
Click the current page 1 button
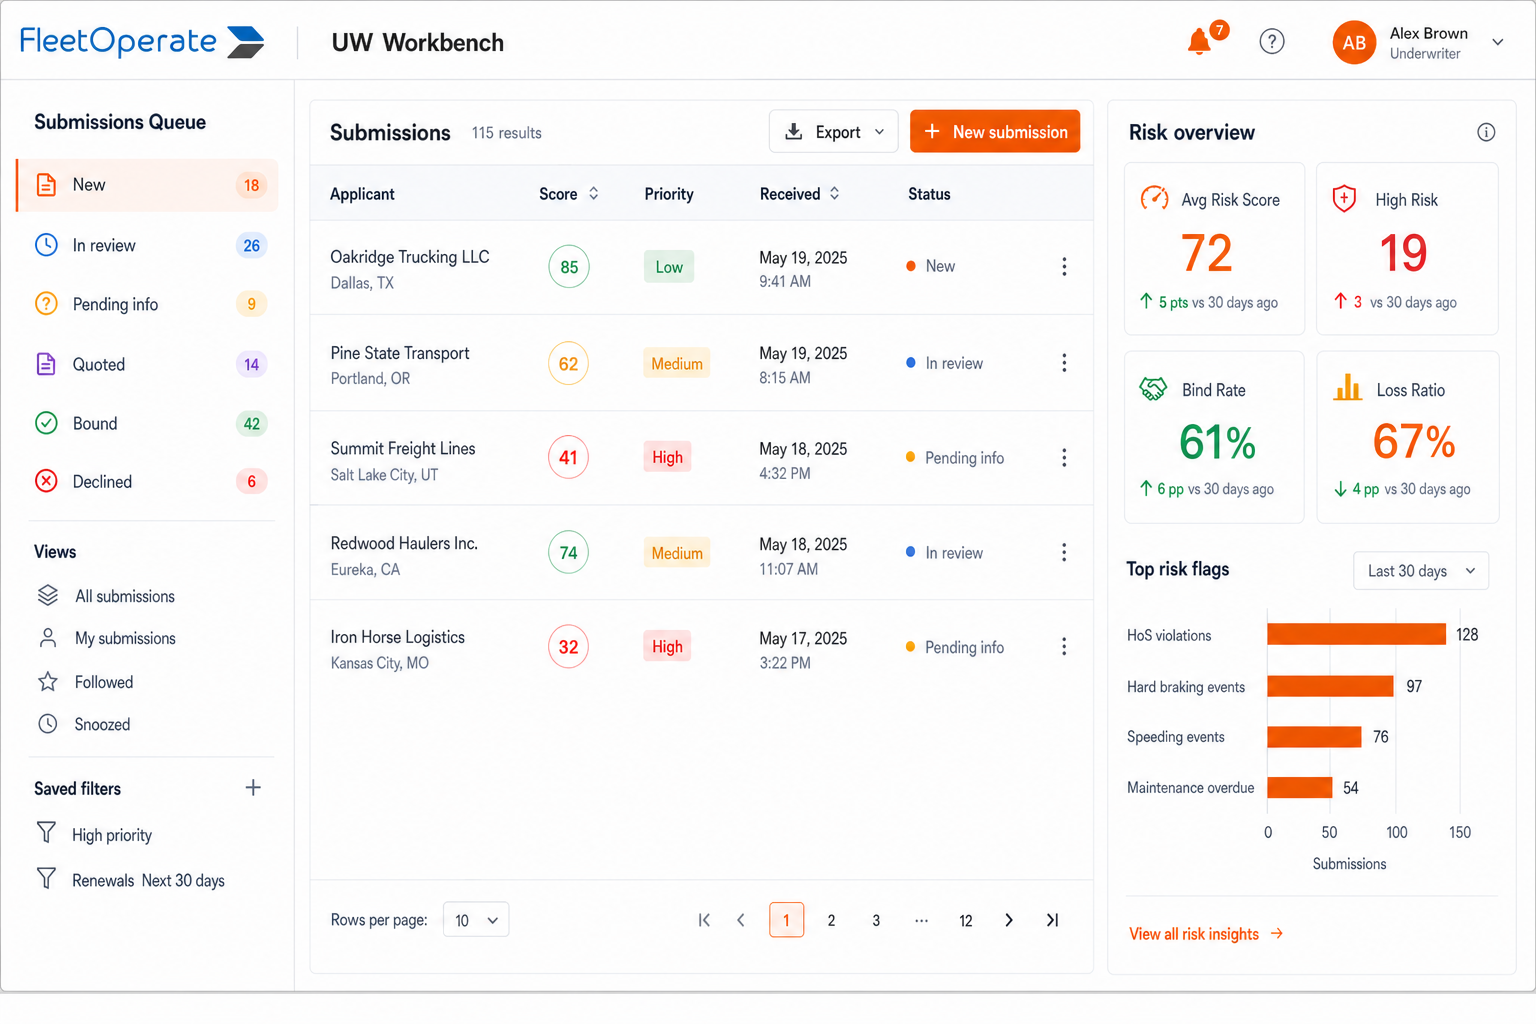pyautogui.click(x=786, y=920)
